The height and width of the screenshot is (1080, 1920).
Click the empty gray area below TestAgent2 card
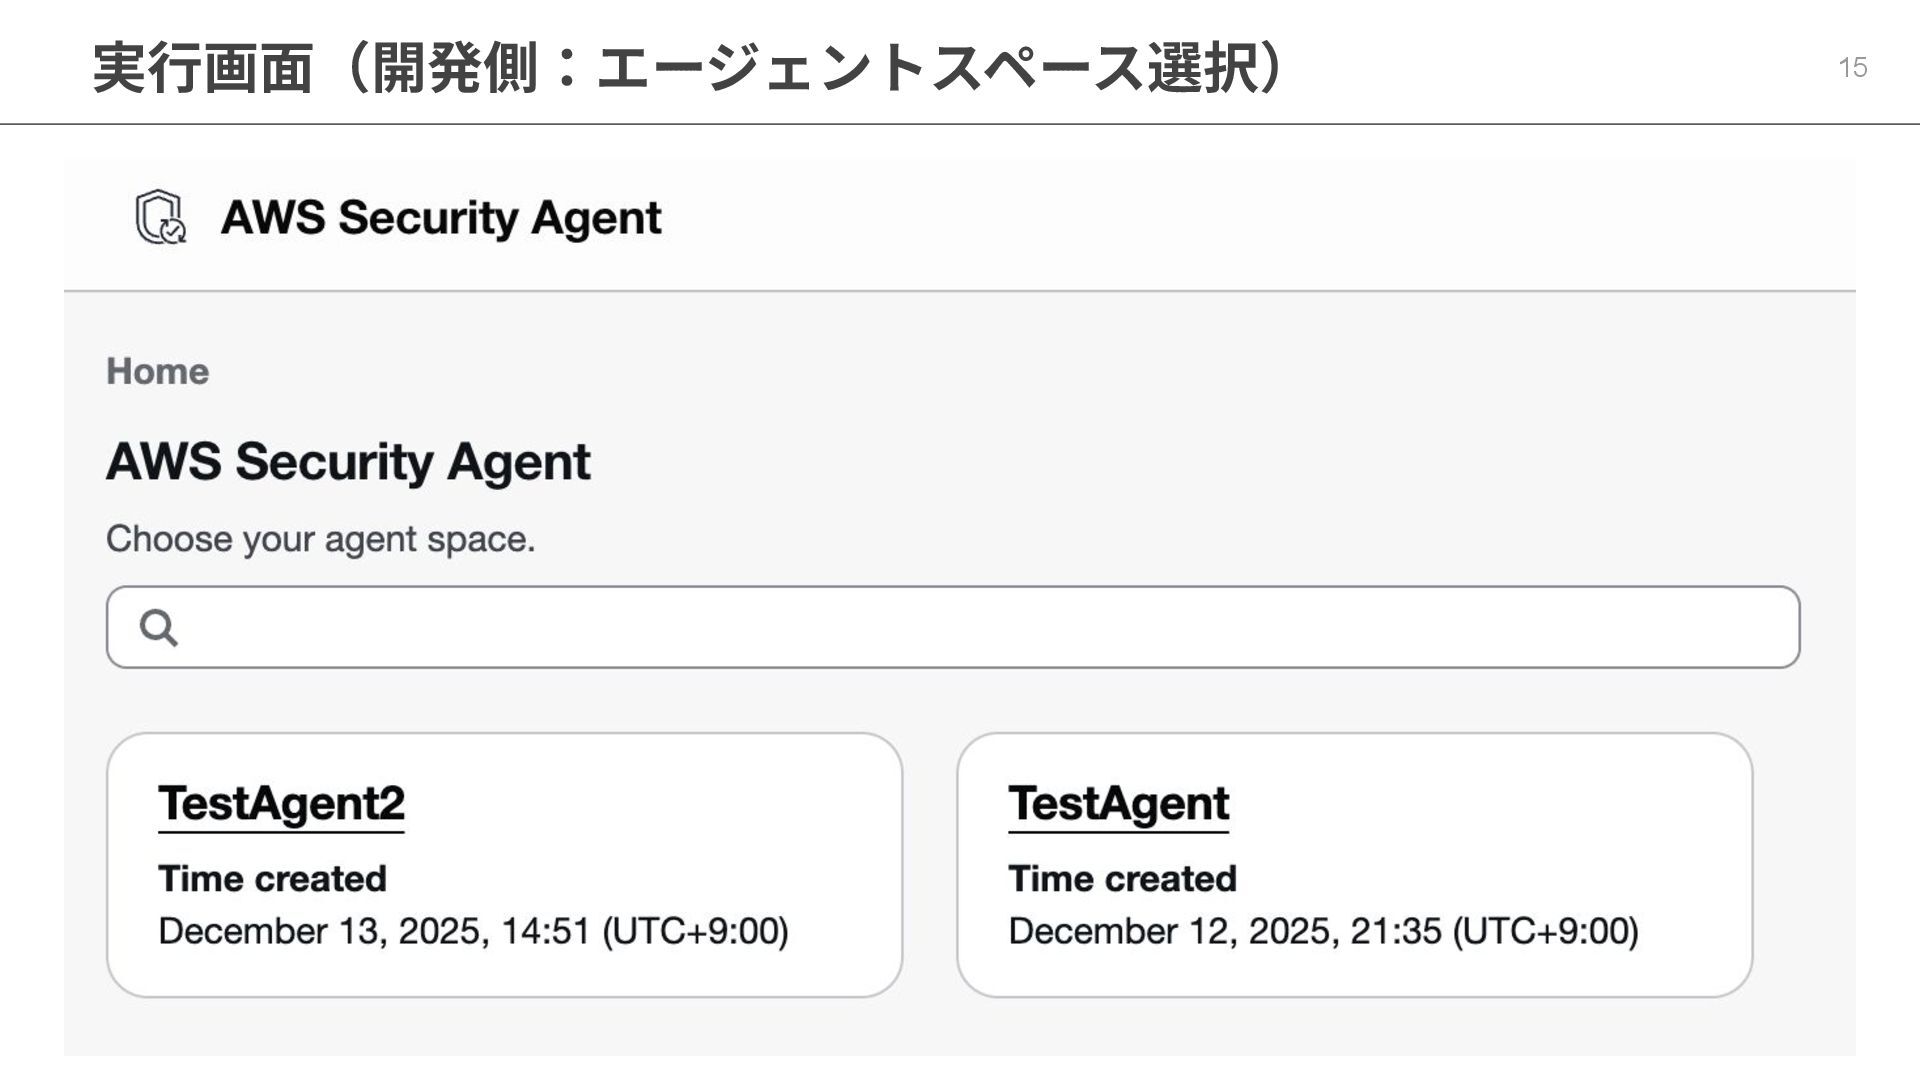coord(500,1028)
